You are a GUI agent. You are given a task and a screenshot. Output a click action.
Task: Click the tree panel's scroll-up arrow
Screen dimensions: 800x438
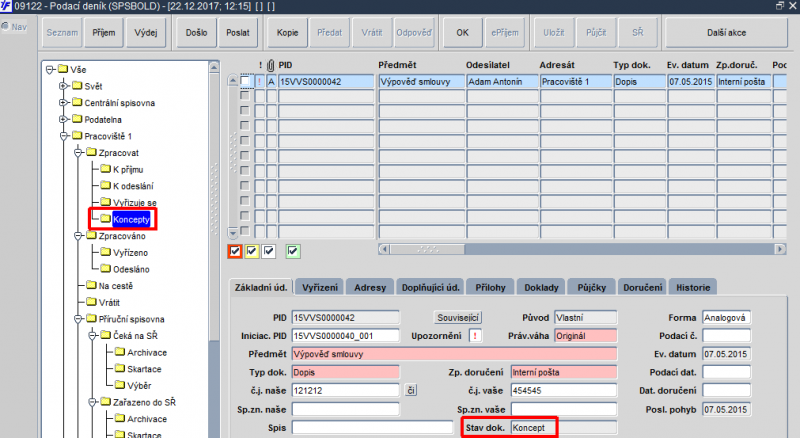tap(214, 67)
